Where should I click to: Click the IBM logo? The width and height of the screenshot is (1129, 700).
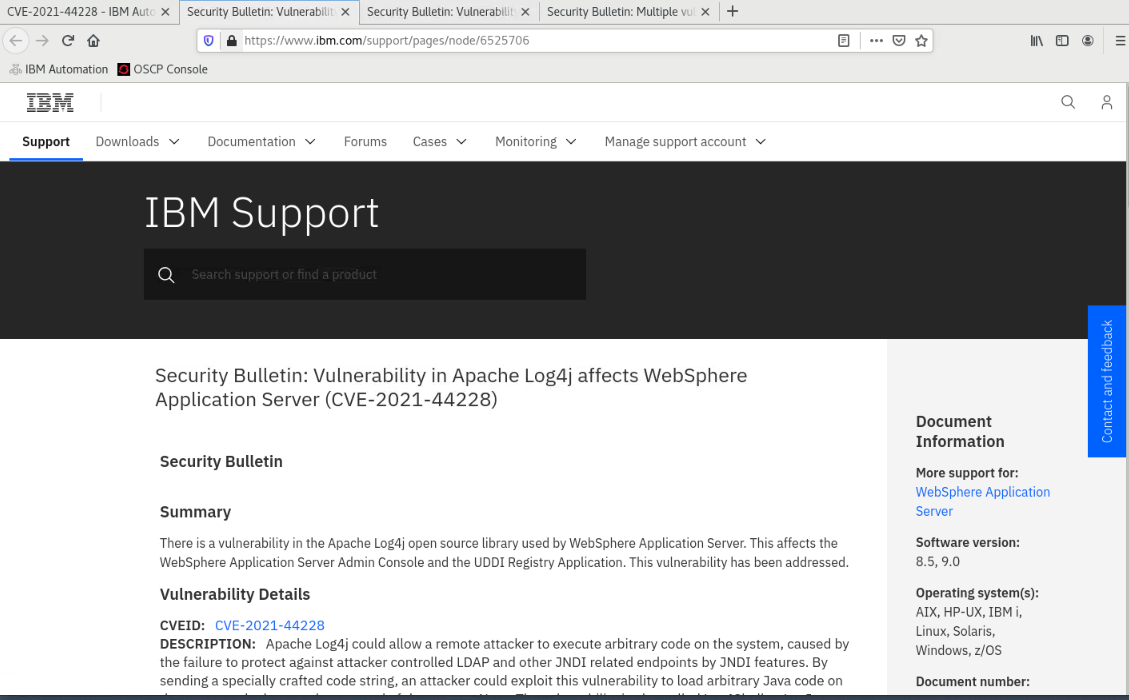click(50, 102)
